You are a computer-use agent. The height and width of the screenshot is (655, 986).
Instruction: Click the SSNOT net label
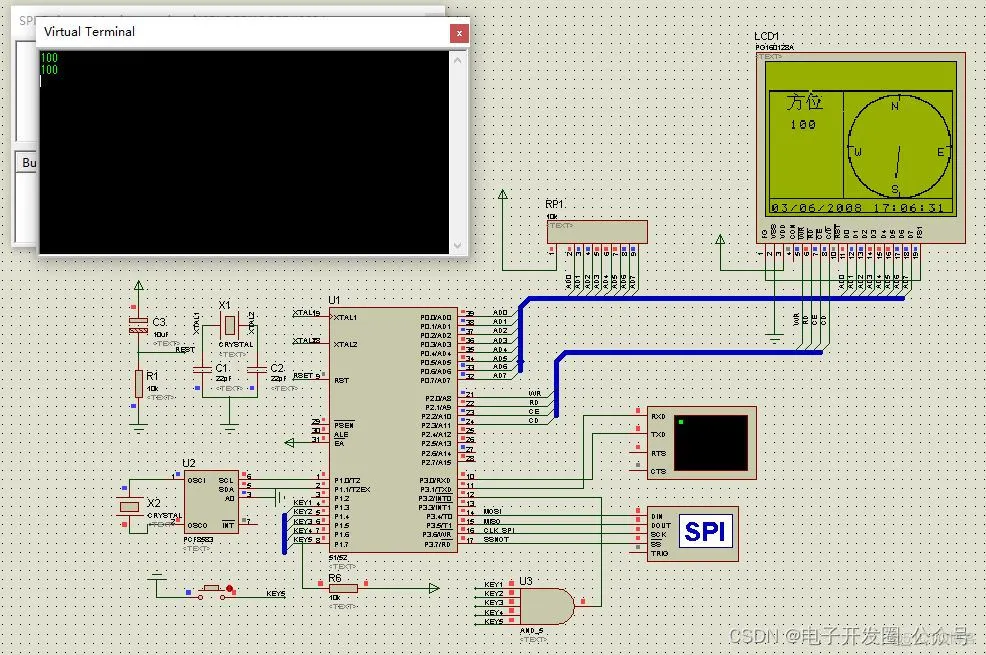coord(496,539)
